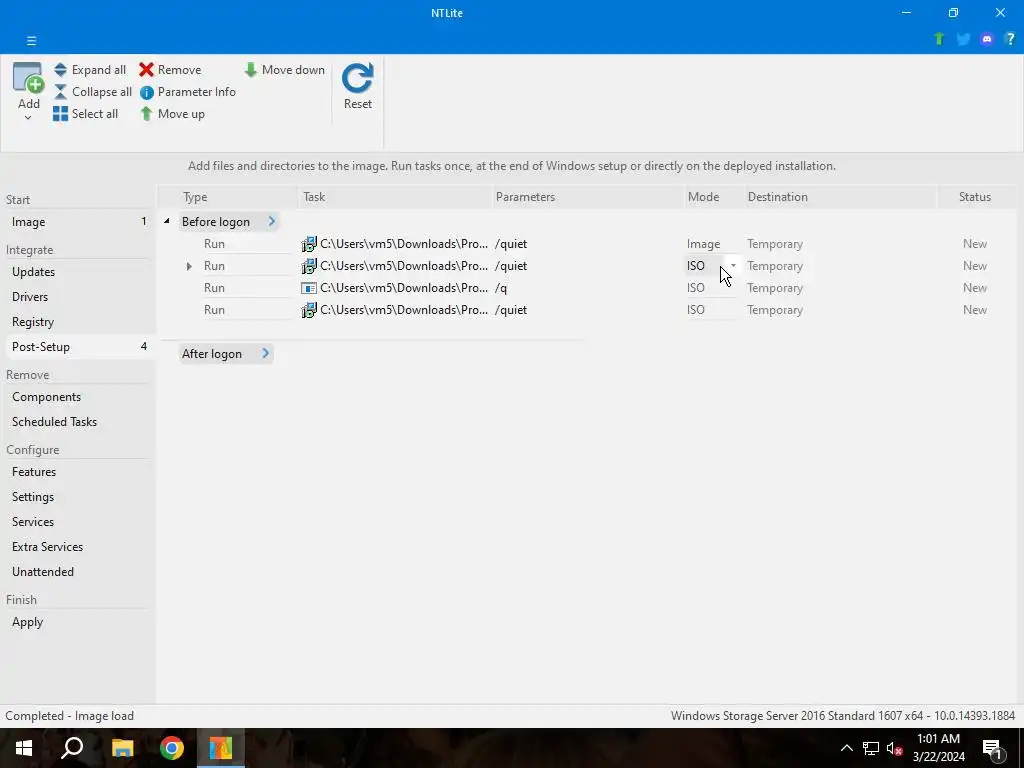Move the selected item down
Image resolution: width=1024 pixels, height=768 pixels.
[x=284, y=70]
